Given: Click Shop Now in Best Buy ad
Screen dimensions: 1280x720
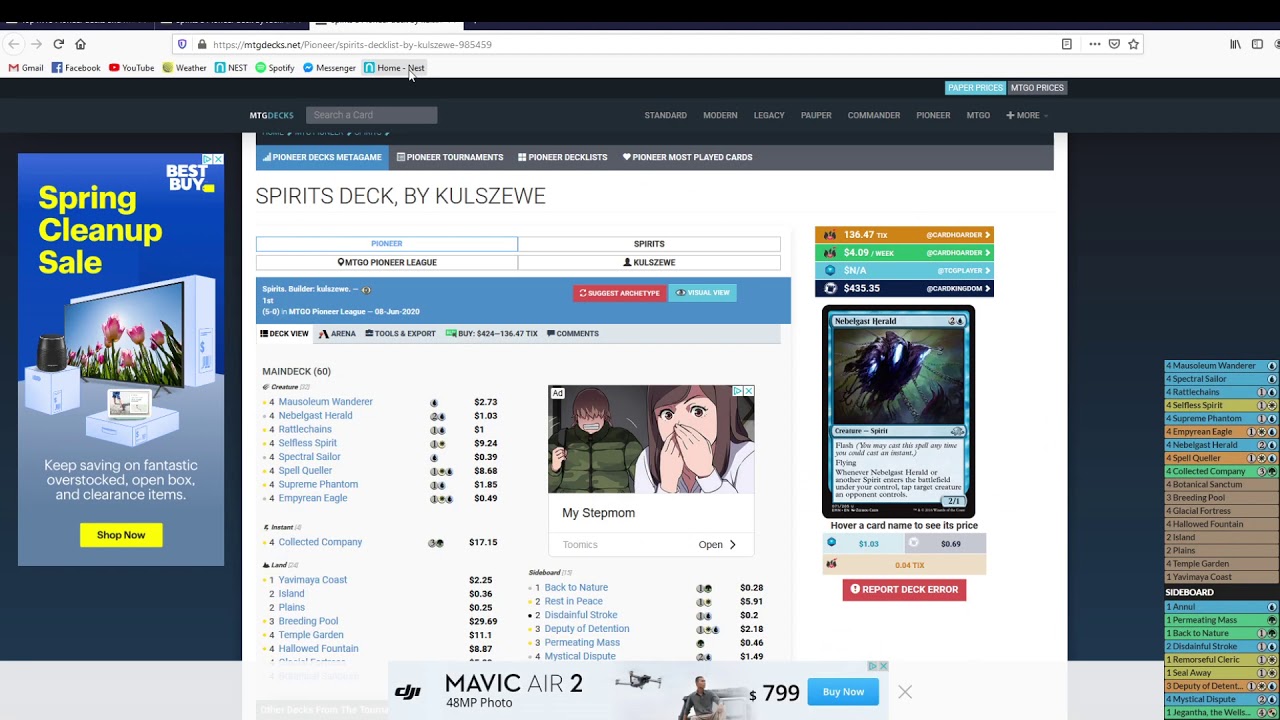Looking at the screenshot, I should (x=121, y=535).
